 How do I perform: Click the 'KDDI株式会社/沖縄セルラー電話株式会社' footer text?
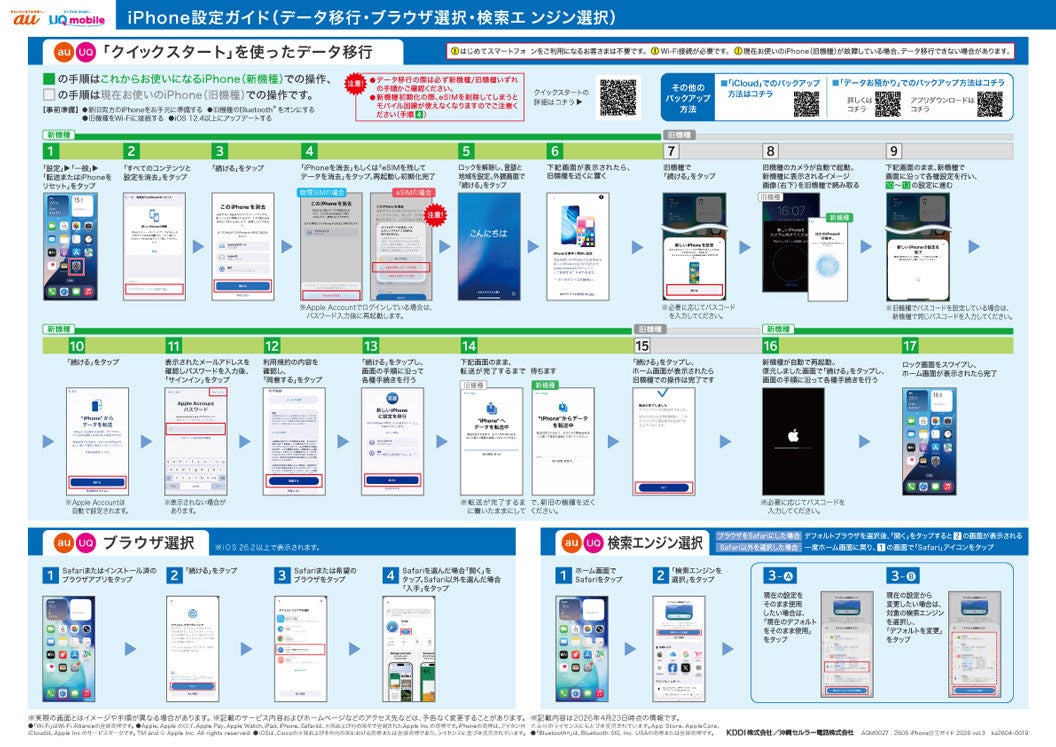pos(790,732)
